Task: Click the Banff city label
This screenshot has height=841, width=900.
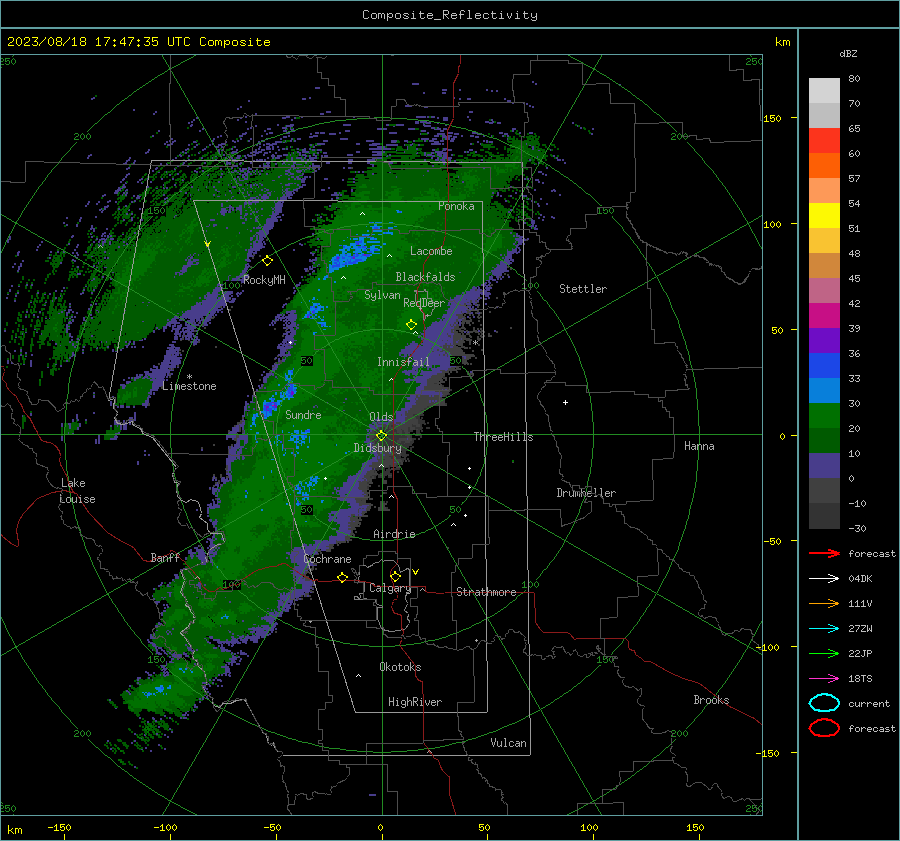Action: [165, 557]
